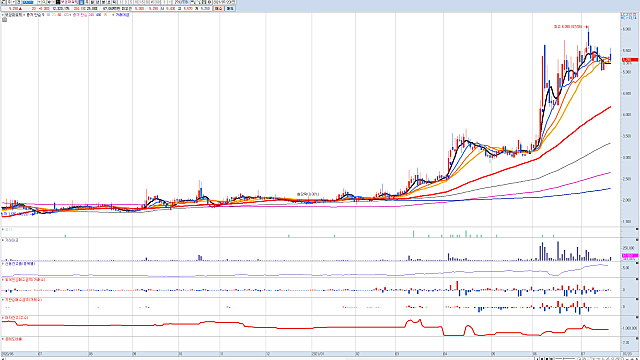Click the info circle icon before the date field
The image size is (640, 360).
pos(210,2)
